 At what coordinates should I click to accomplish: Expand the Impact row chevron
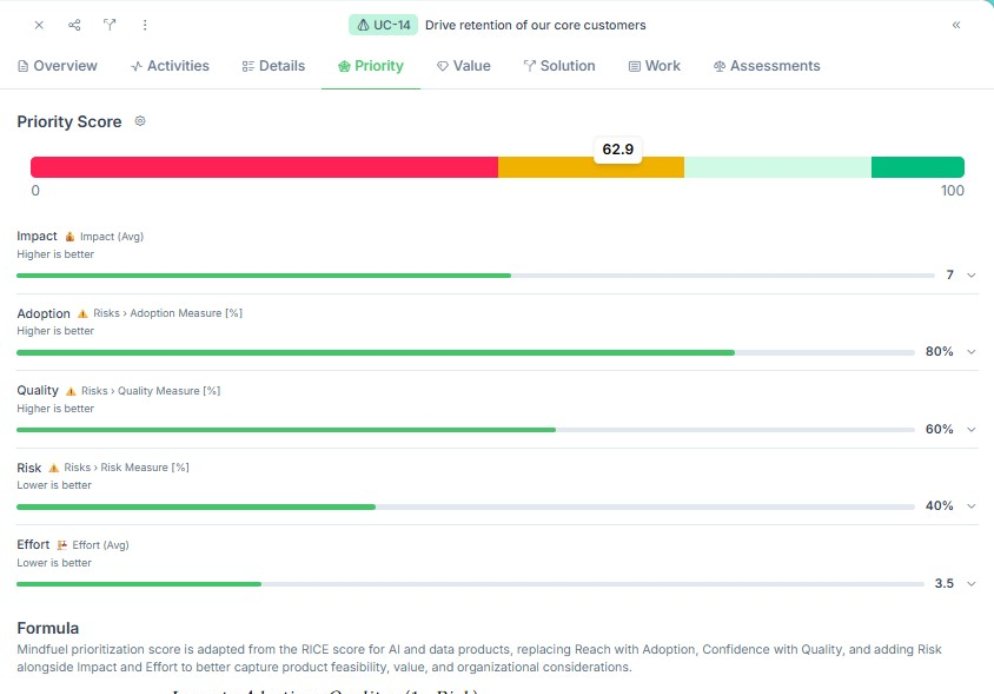coord(971,275)
